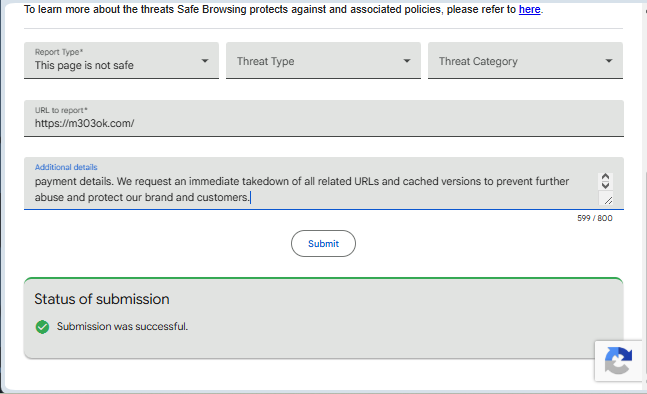The height and width of the screenshot is (394, 647).
Task: Open the 'here' policies link
Action: point(529,9)
